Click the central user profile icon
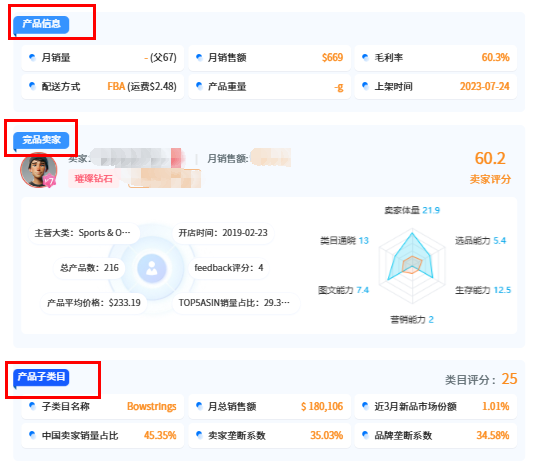Image resolution: width=536 pixels, height=469 pixels. point(152,268)
